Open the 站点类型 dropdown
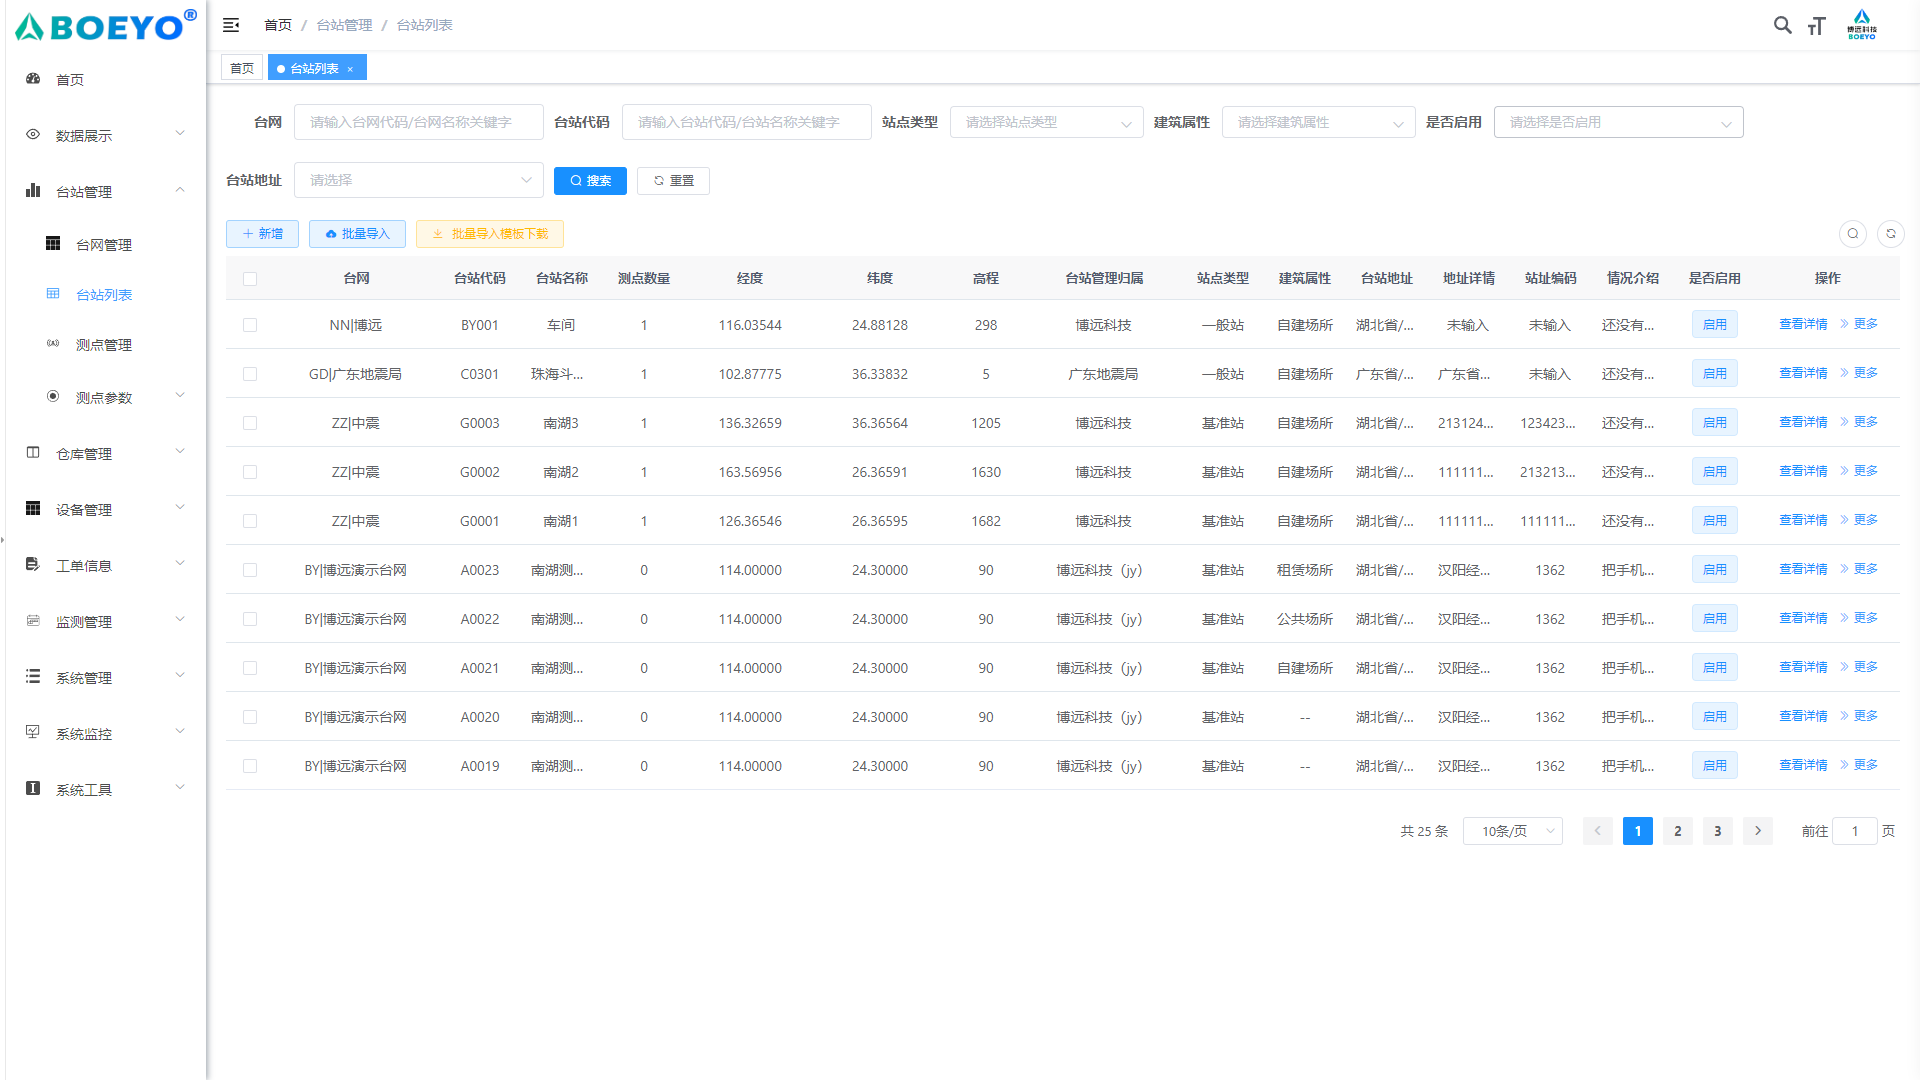Image resolution: width=1920 pixels, height=1080 pixels. pos(1046,122)
